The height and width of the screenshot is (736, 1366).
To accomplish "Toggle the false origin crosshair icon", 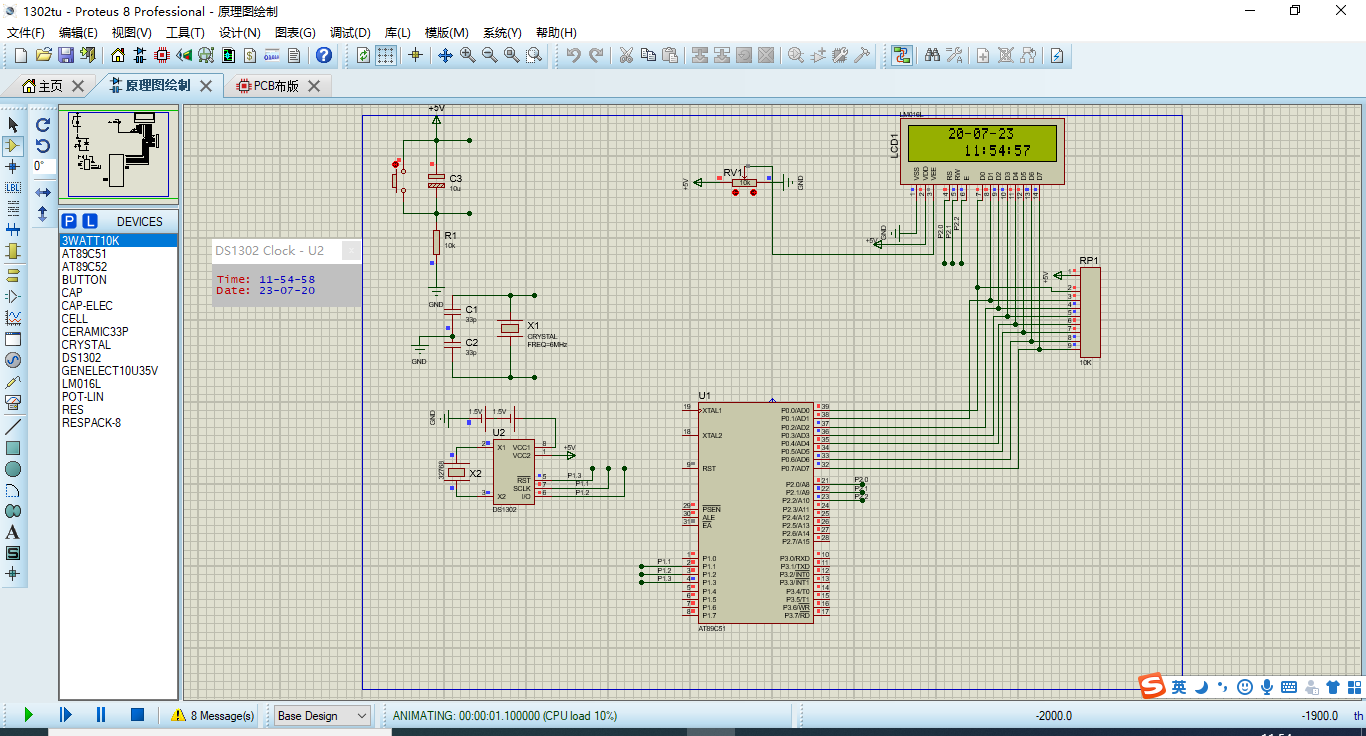I will 416,55.
